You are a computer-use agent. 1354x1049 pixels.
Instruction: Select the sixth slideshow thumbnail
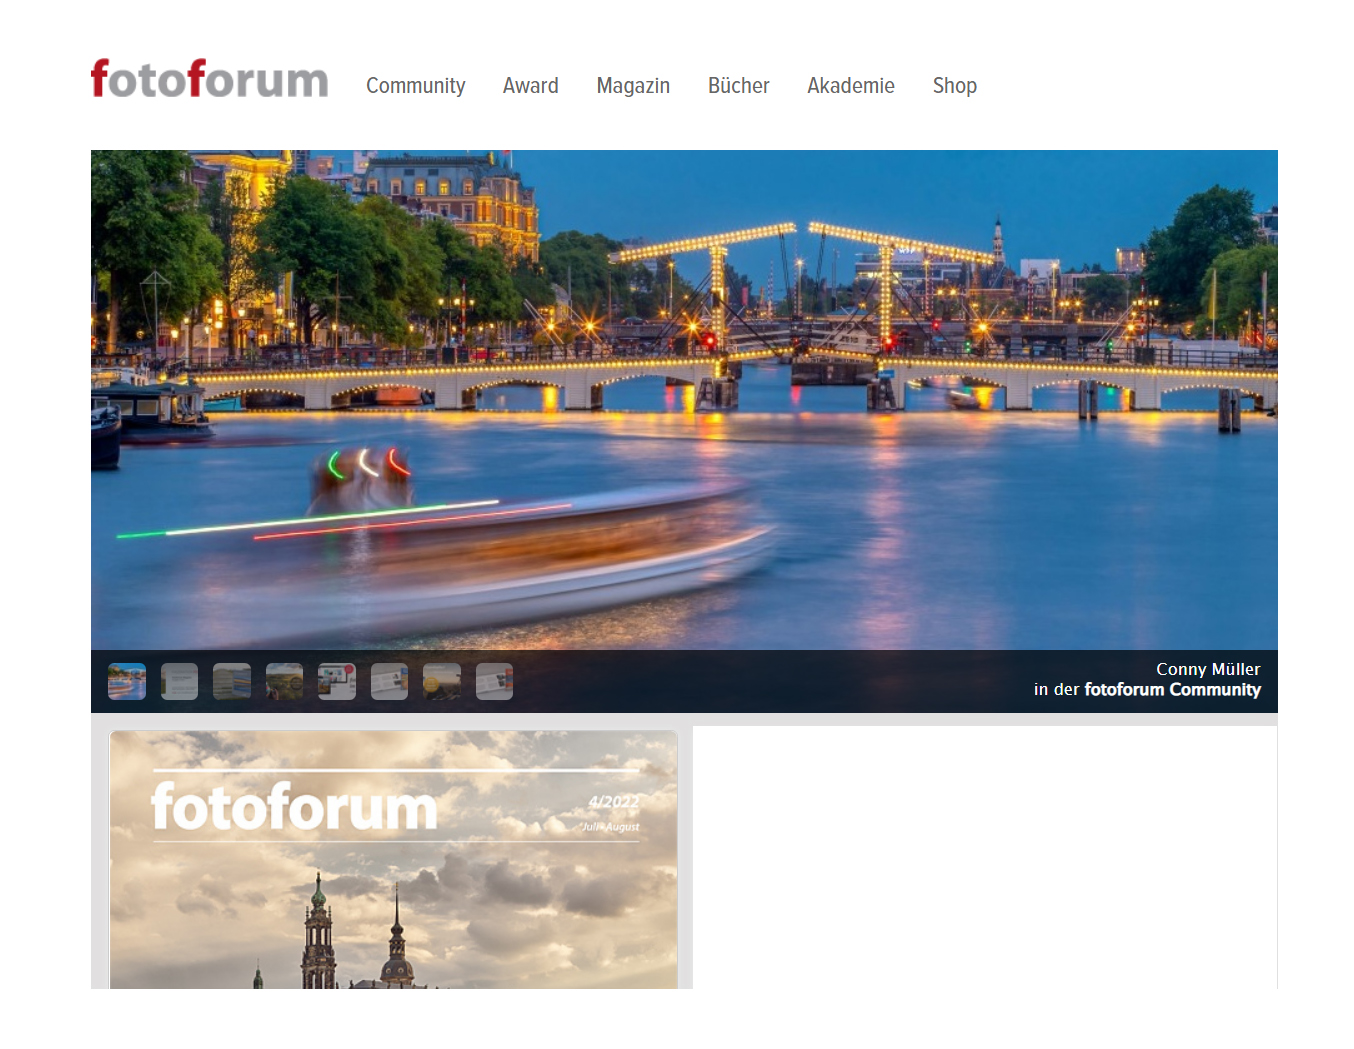pyautogui.click(x=389, y=682)
